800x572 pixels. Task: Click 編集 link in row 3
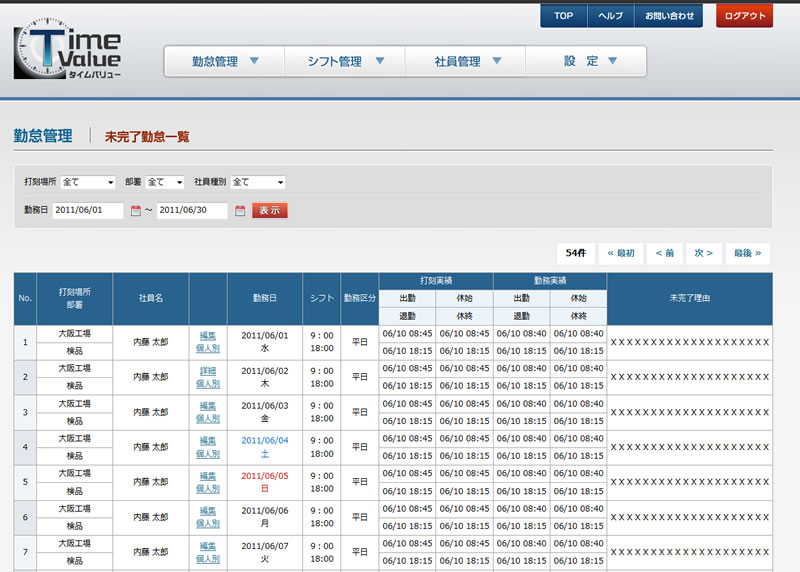(x=208, y=406)
